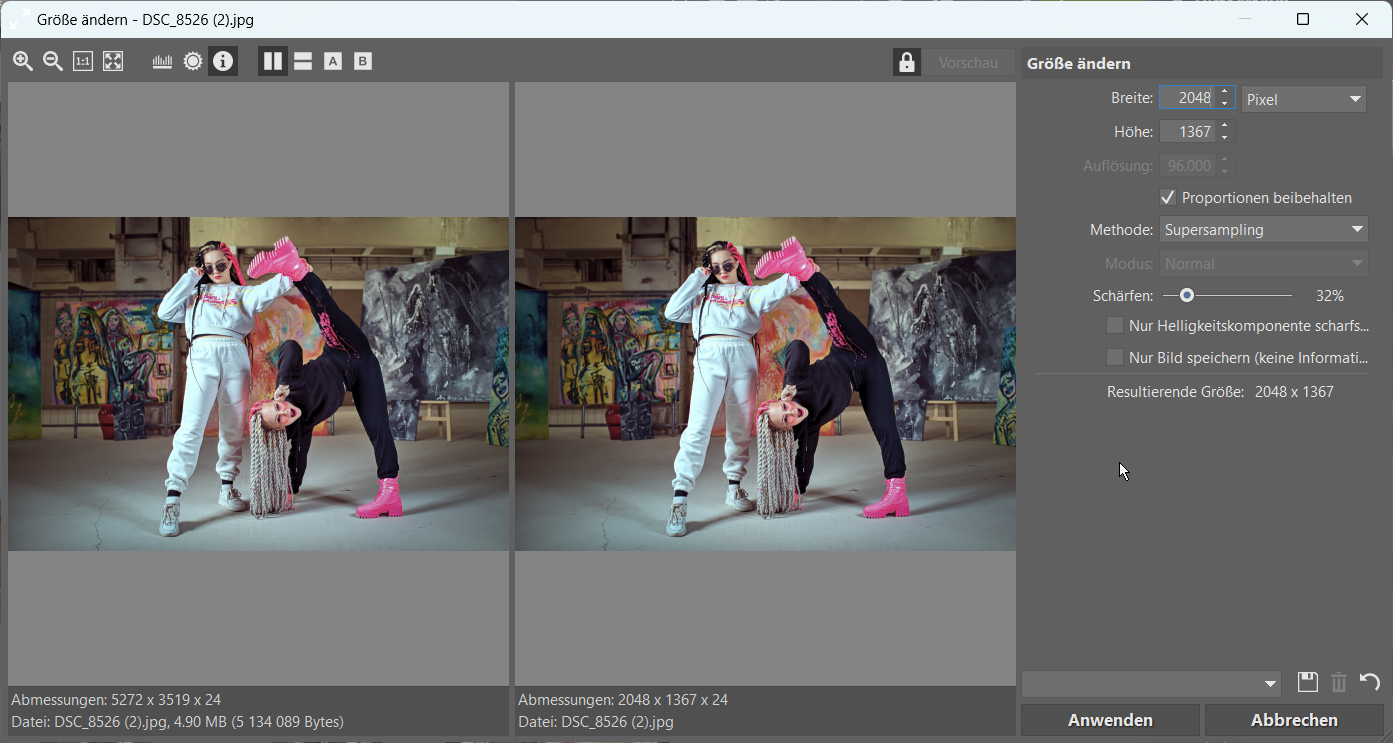1393x743 pixels.
Task: Click the preview lock icon
Action: [x=907, y=63]
